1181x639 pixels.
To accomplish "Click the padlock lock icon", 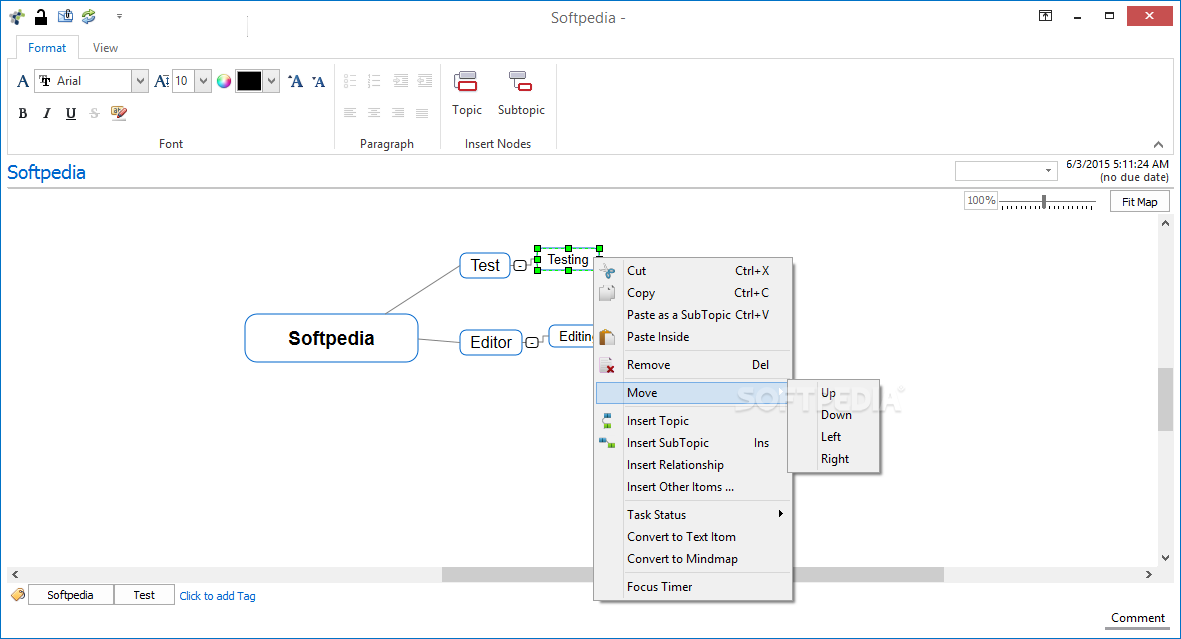I will [41, 17].
